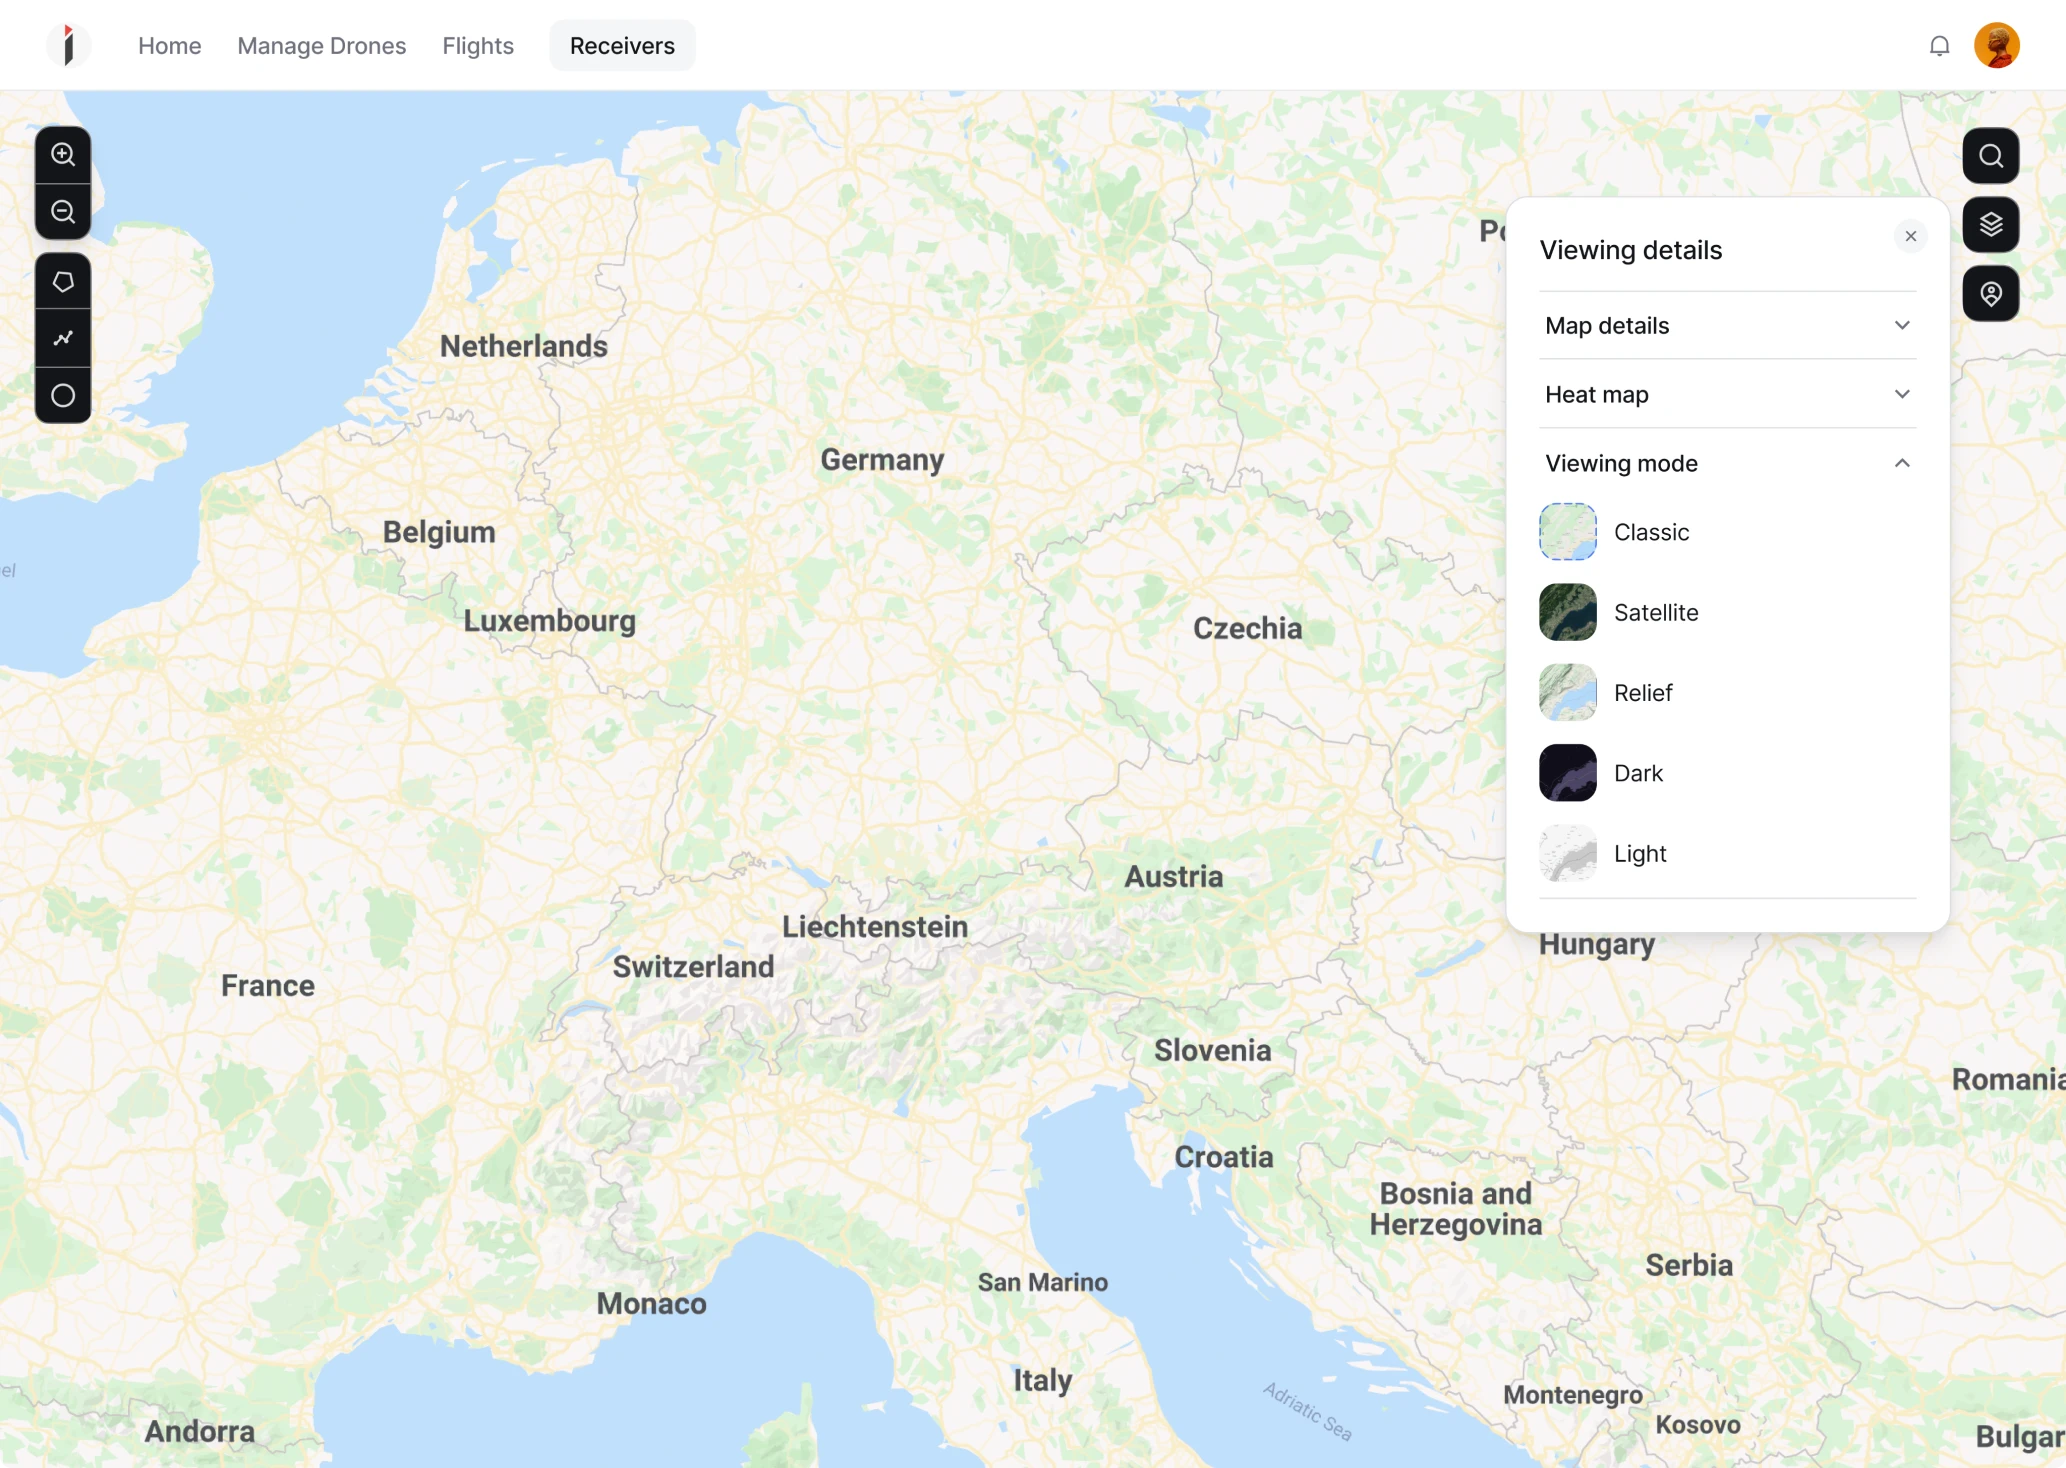The image size is (2066, 1468).
Task: Select the Satellite viewing mode
Action: [1656, 612]
